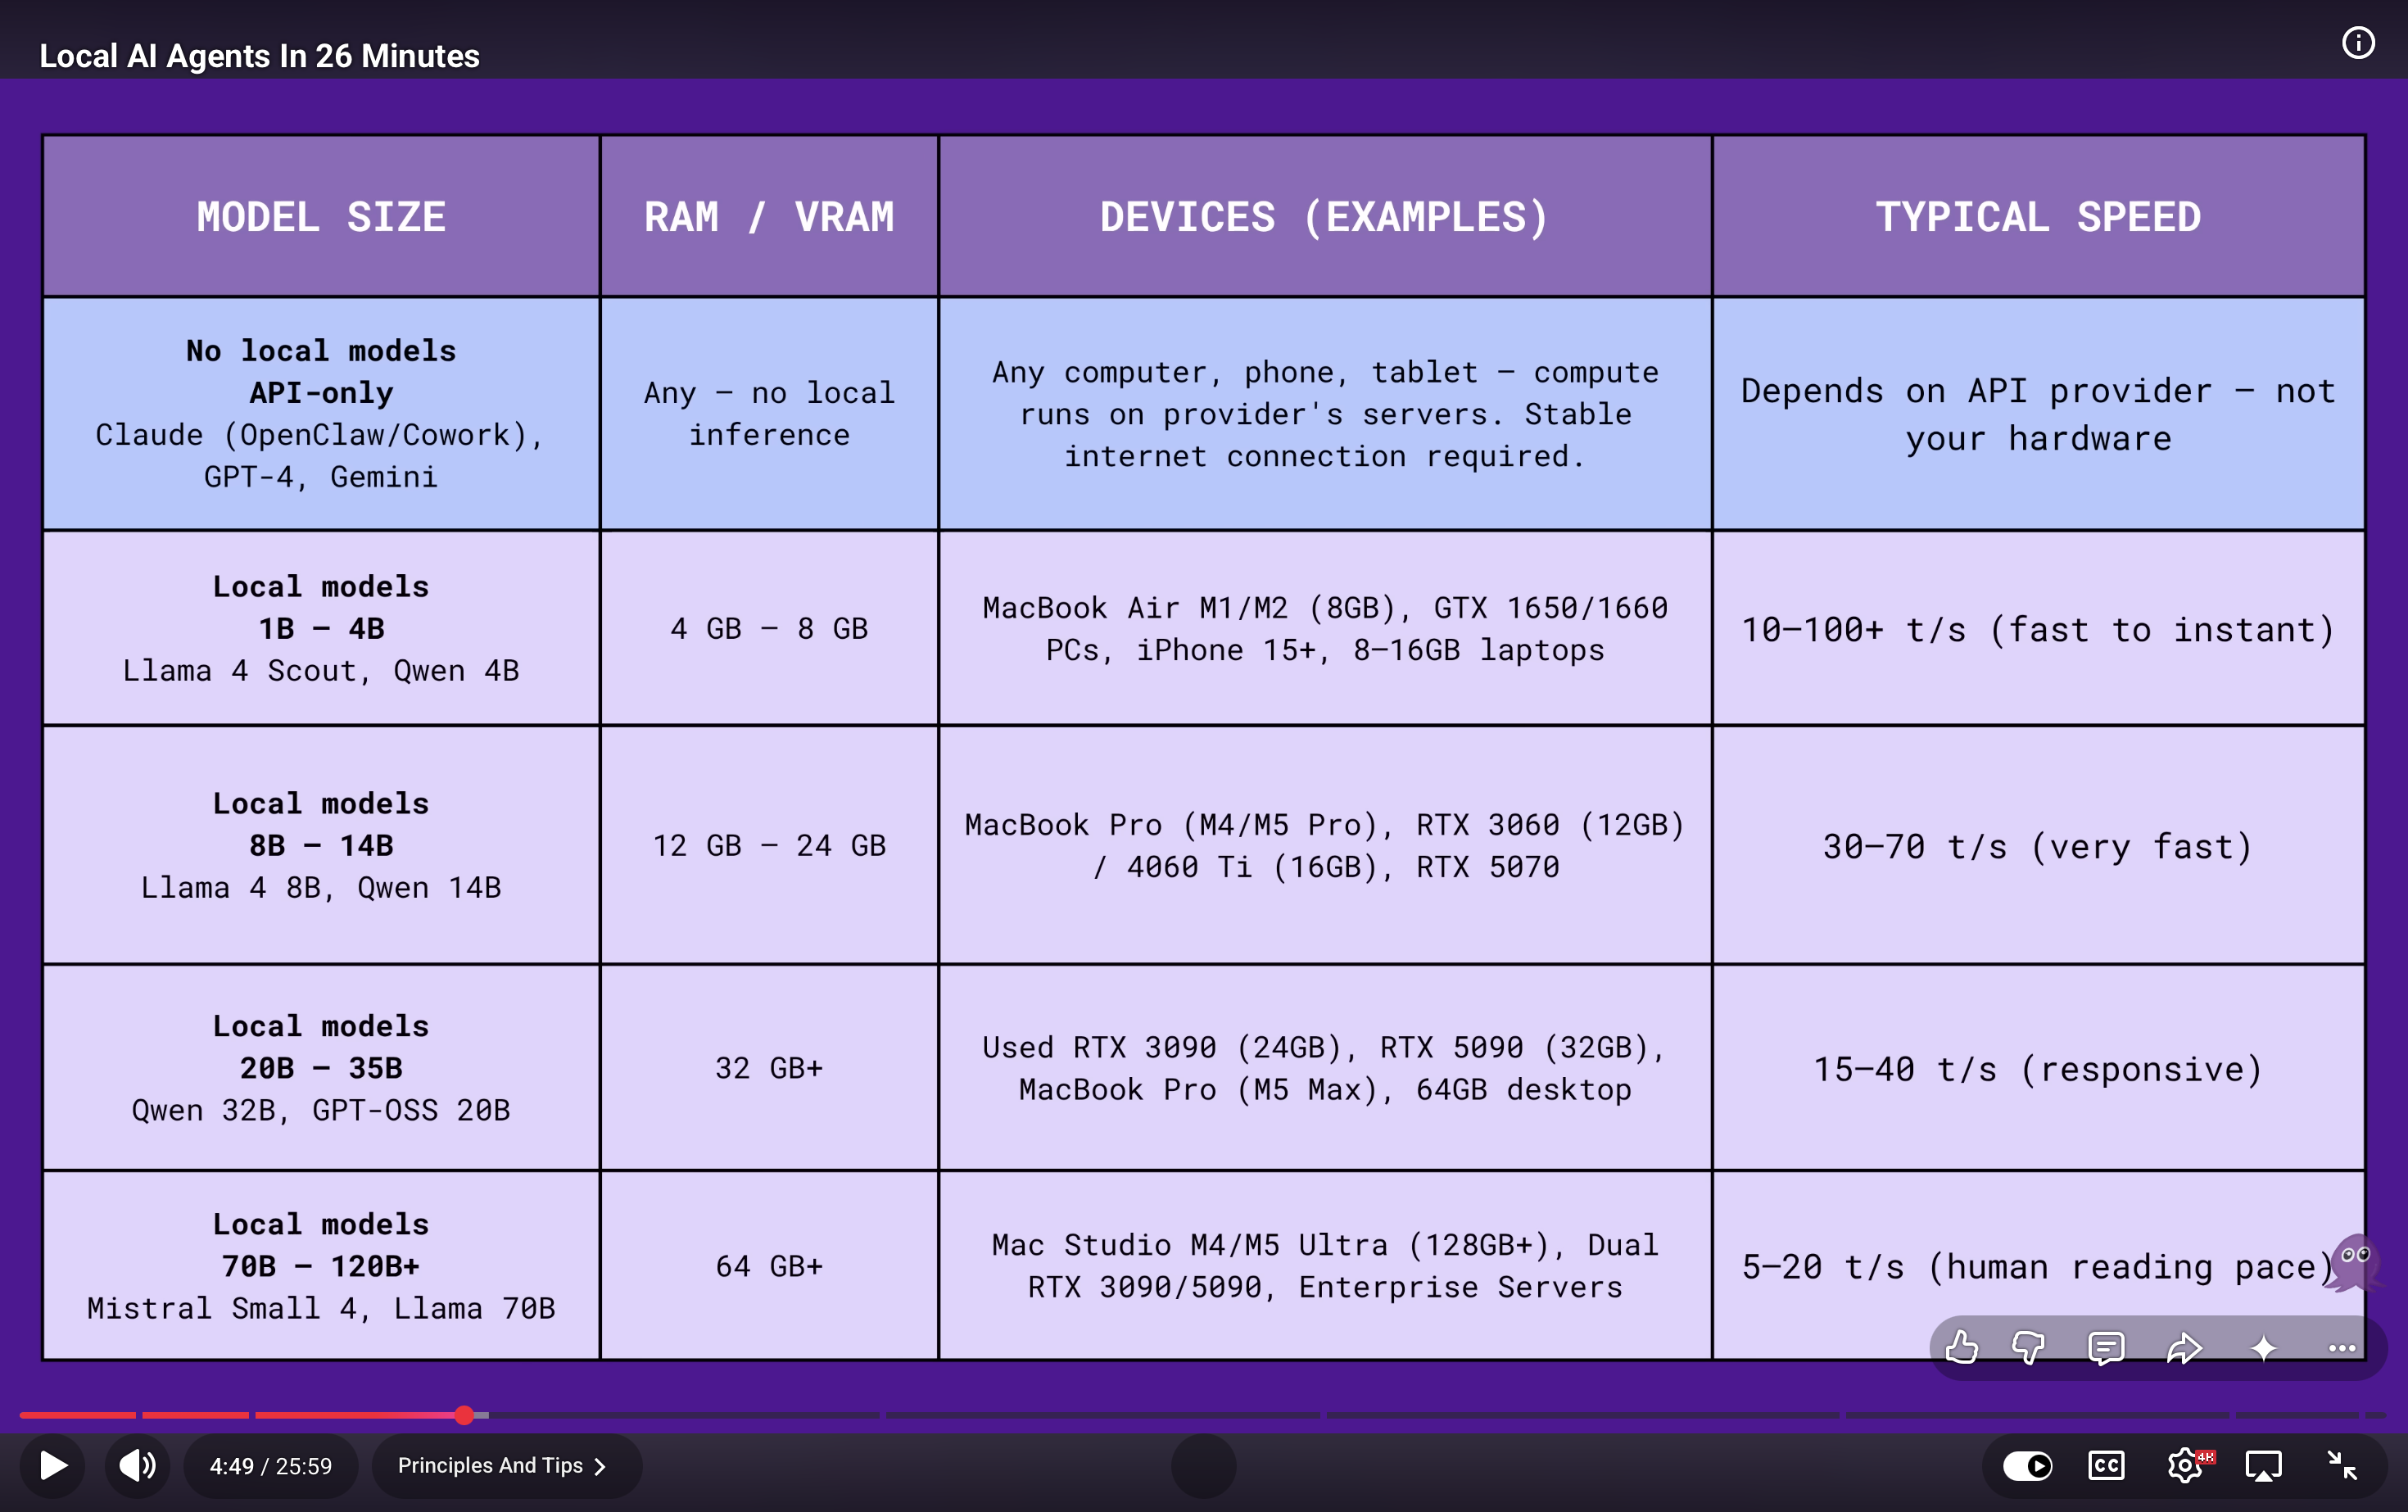This screenshot has width=2408, height=1512.
Task: Click the '10–100+ t/s (fast to instant)' cell
Action: [2038, 628]
